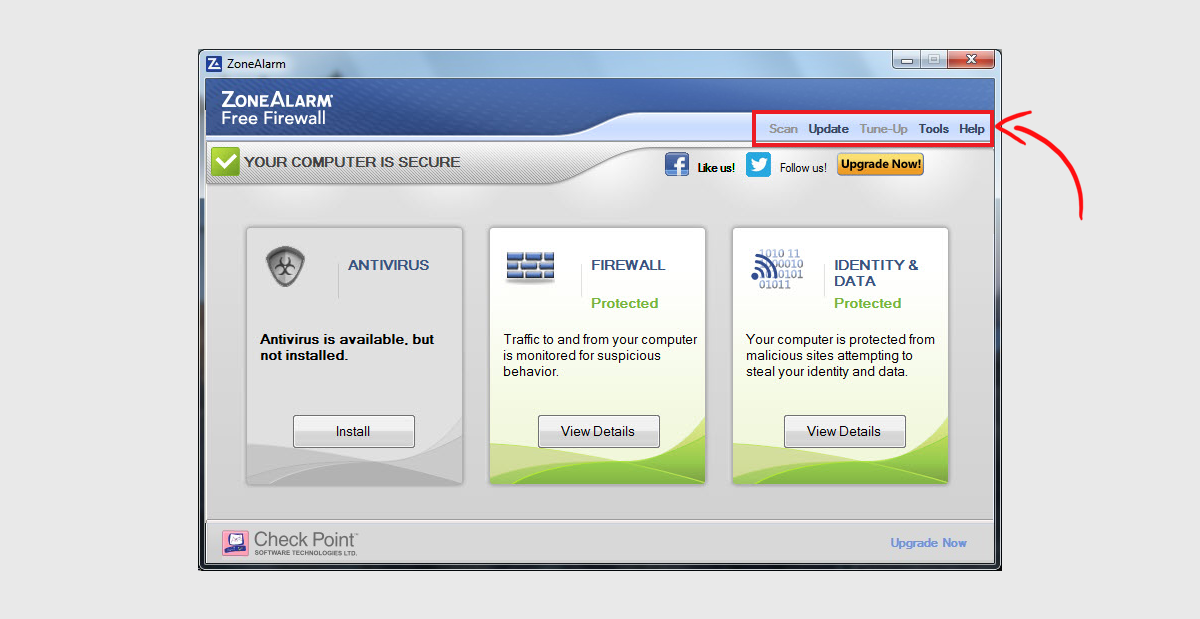Click the ZoneAlarm Free Firewall logo
The width and height of the screenshot is (1200, 619).
277,109
